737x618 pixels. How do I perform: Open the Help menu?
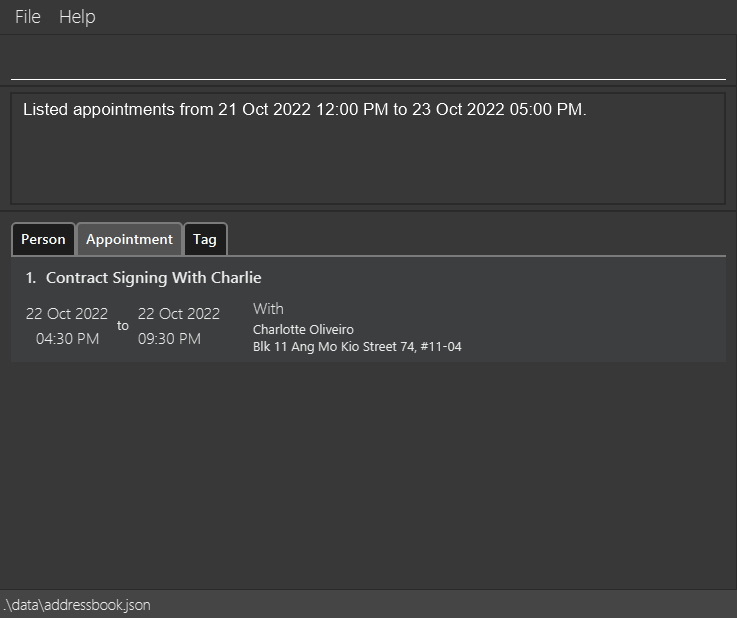[x=77, y=17]
